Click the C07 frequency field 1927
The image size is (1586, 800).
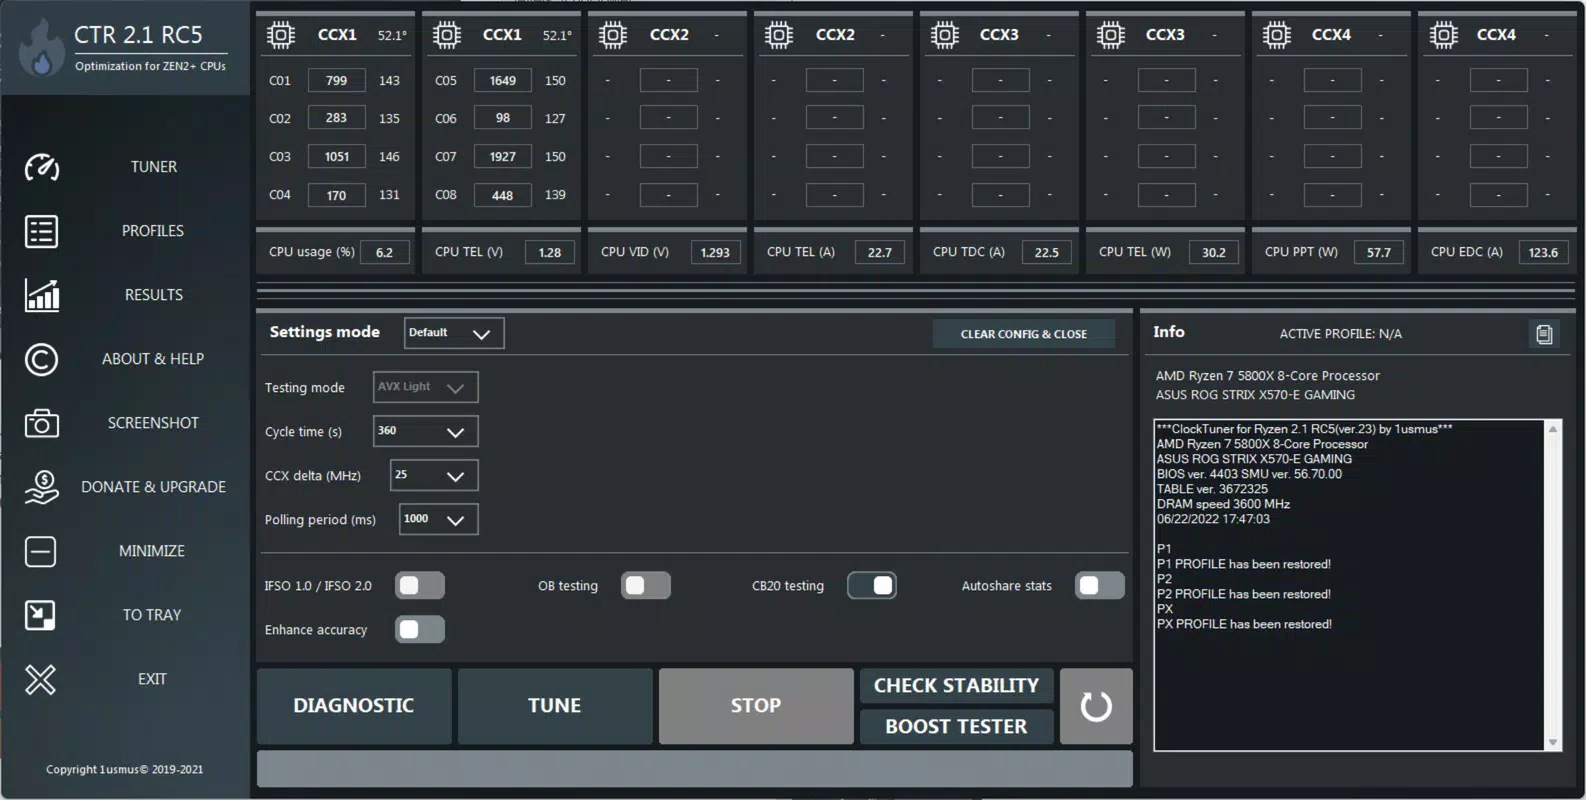(502, 156)
